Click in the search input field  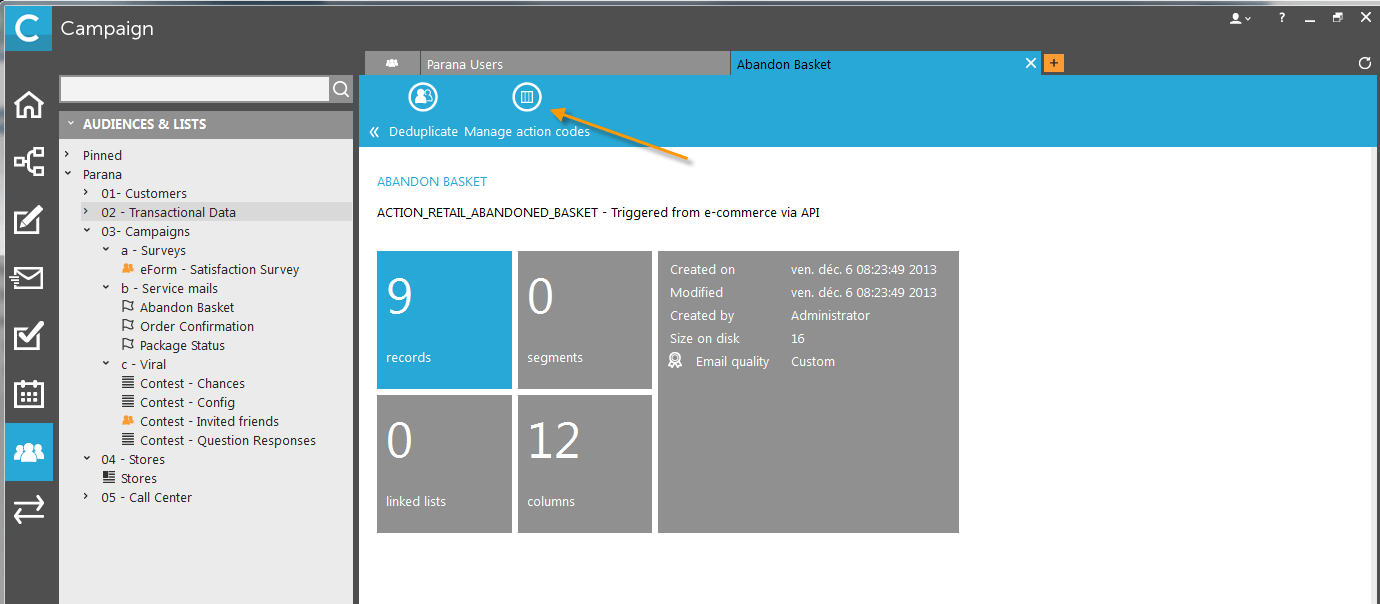pyautogui.click(x=195, y=89)
